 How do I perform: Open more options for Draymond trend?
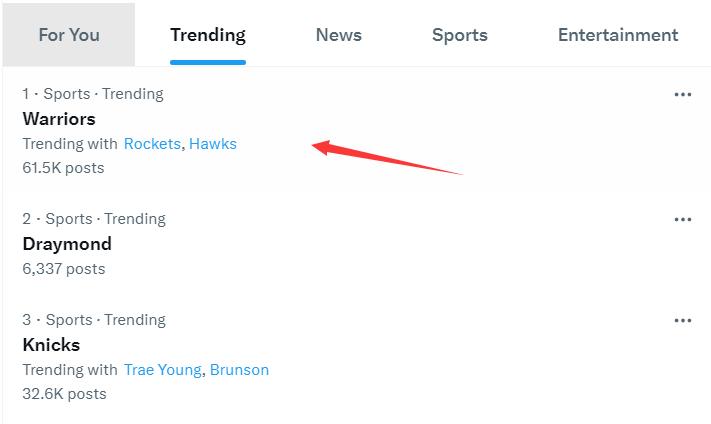[x=683, y=220]
